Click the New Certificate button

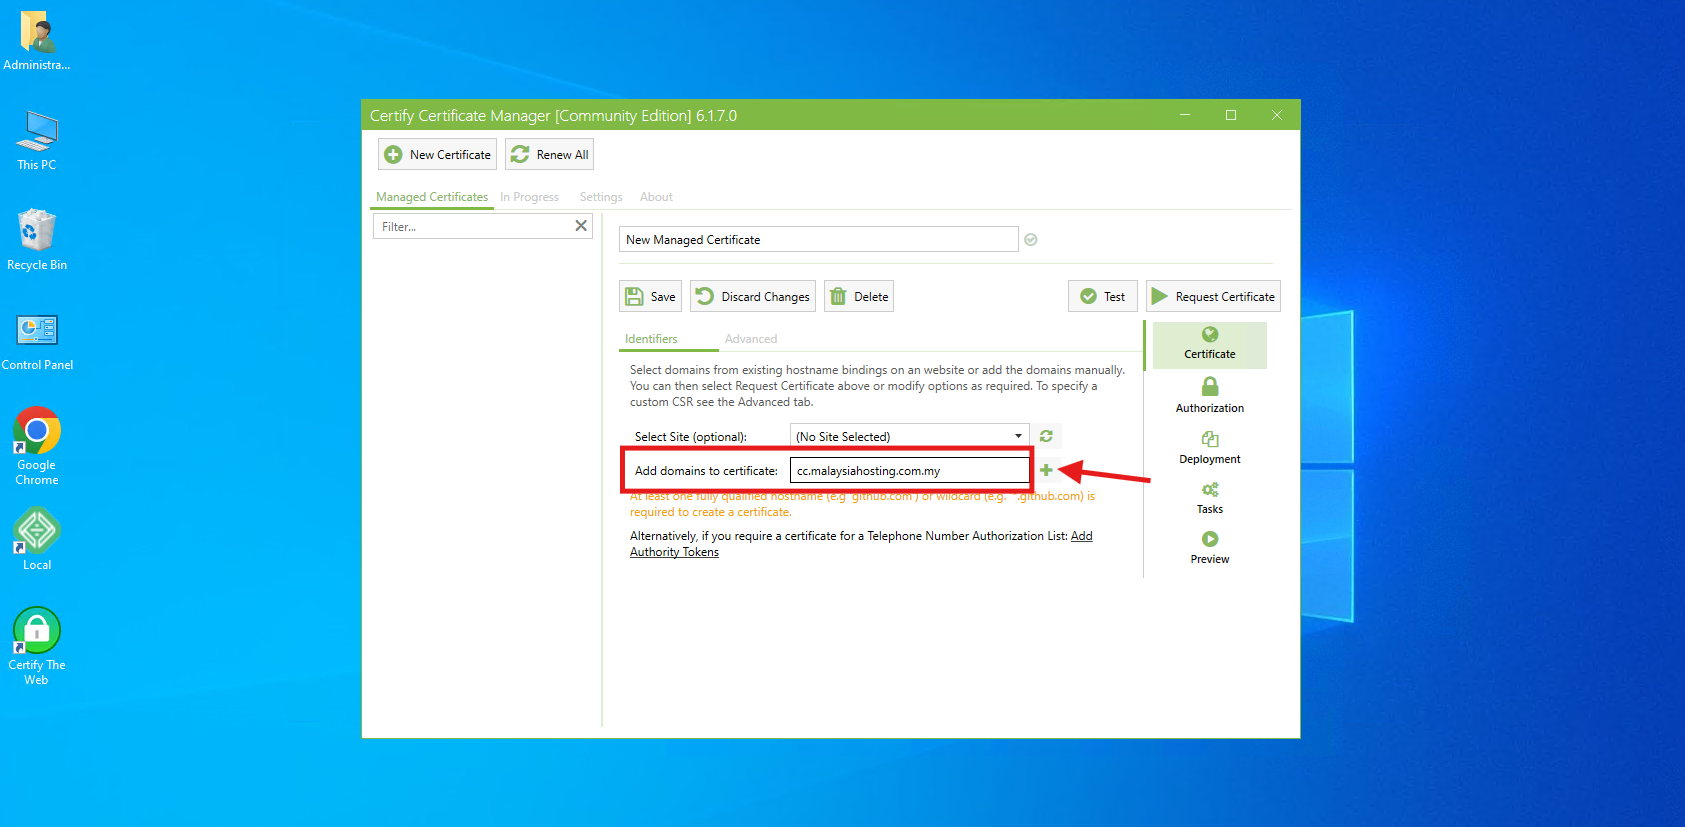(437, 154)
